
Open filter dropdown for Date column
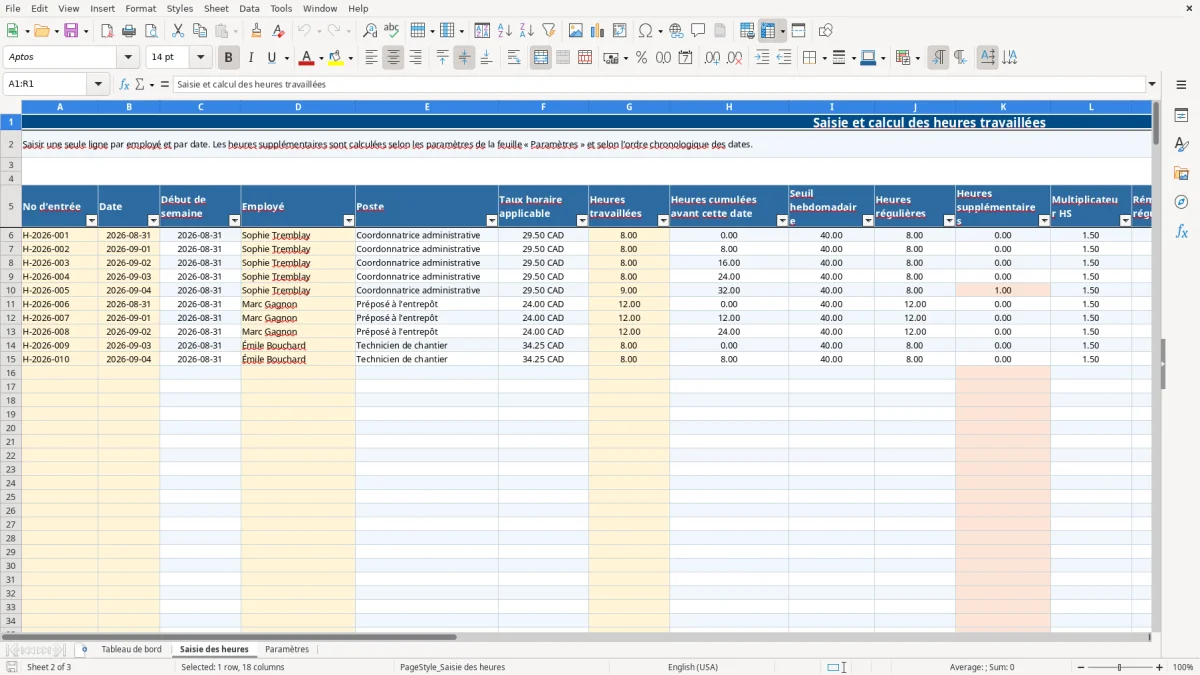coord(153,220)
